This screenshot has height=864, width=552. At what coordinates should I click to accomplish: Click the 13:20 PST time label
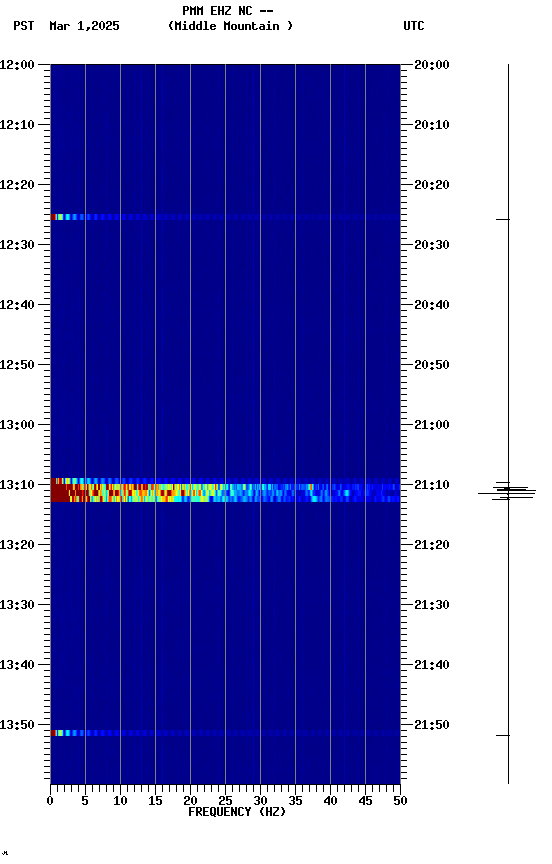coord(17,545)
